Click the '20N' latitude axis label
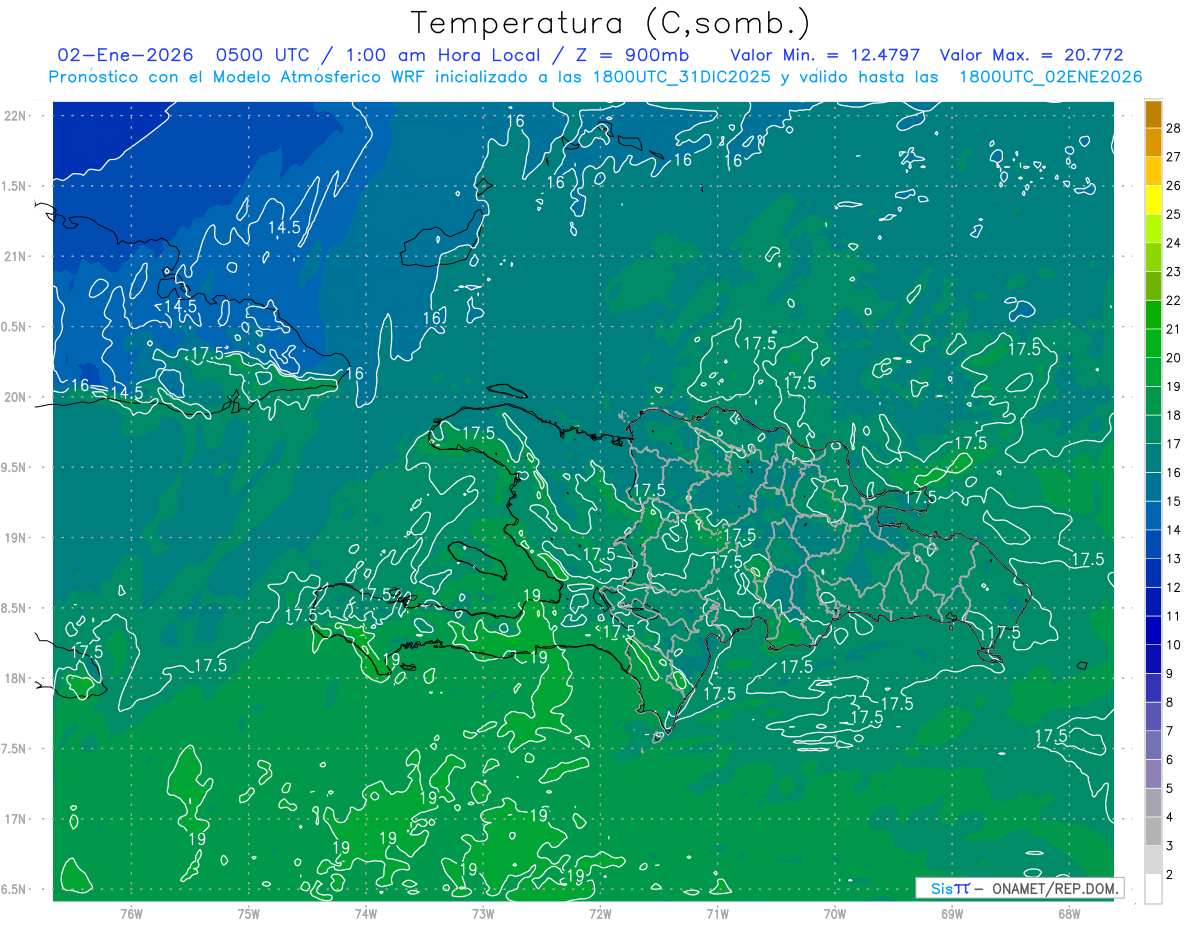Screen dimensions: 1200x927 point(14,397)
